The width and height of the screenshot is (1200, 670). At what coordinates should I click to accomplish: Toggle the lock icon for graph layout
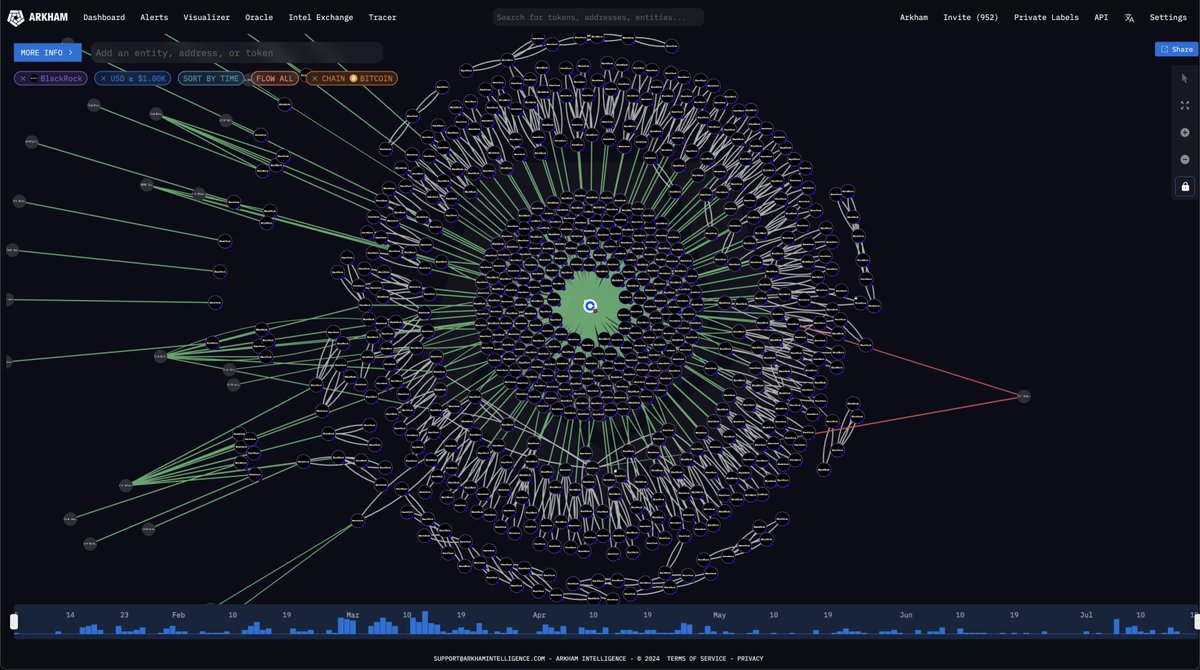[1185, 186]
